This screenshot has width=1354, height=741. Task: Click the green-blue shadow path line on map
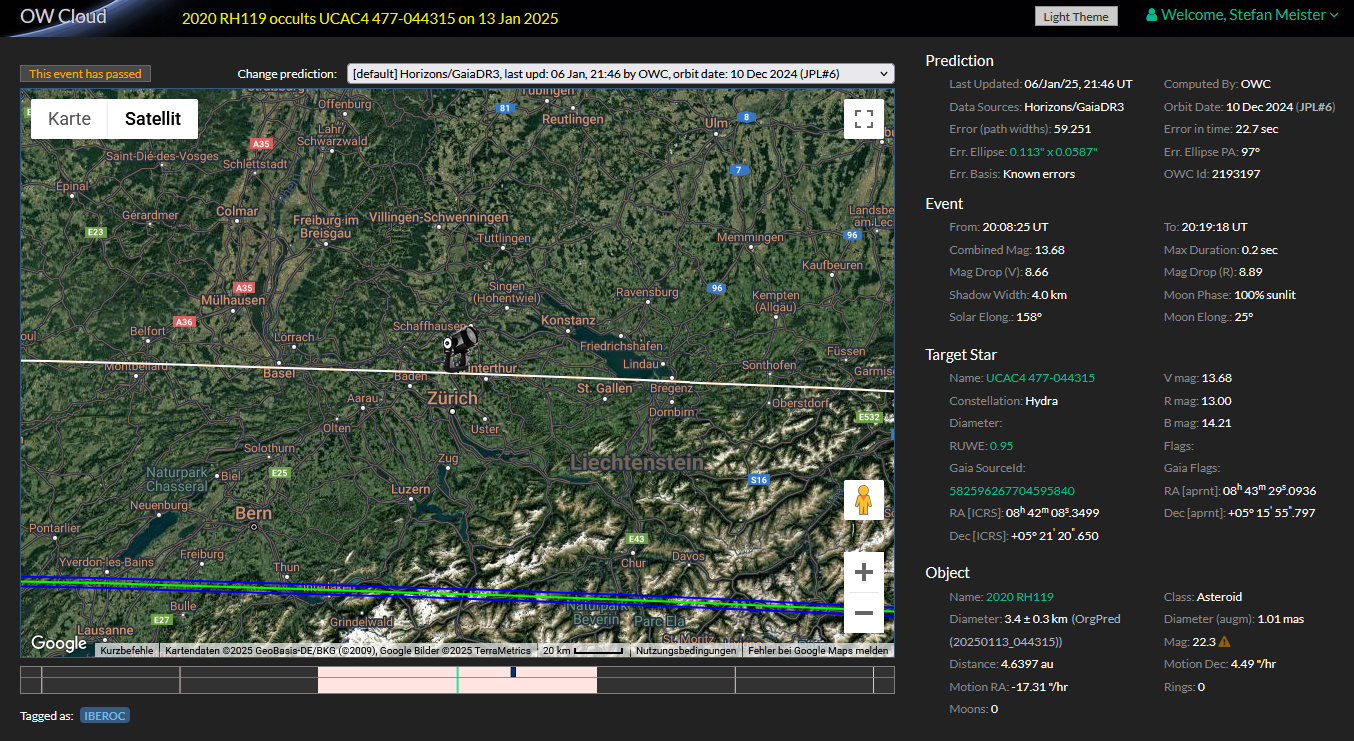[457, 597]
